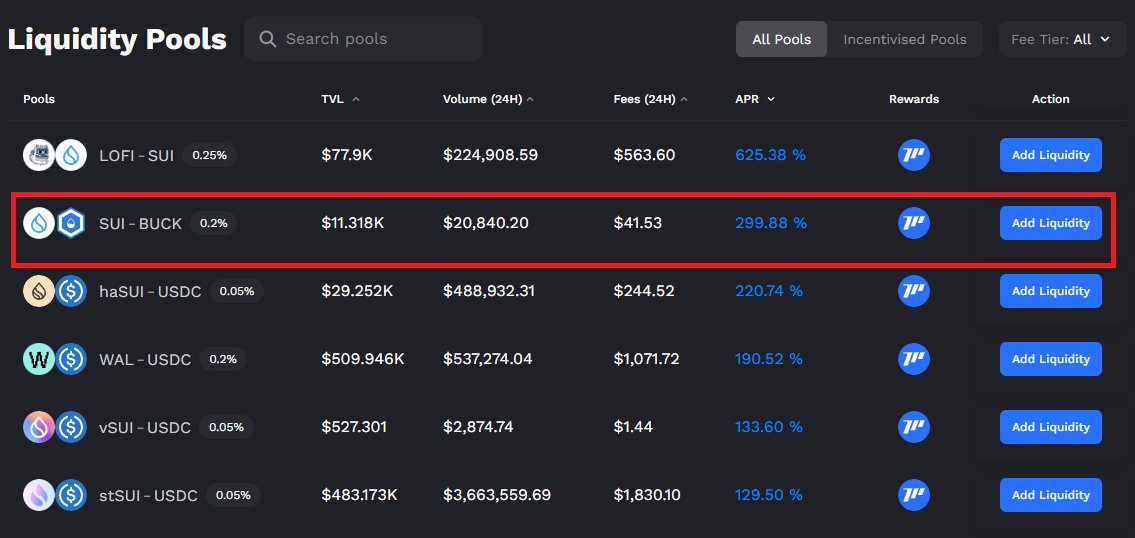Viewport: 1135px width, 538px height.
Task: Click the LOFI token icon
Action: click(39, 155)
